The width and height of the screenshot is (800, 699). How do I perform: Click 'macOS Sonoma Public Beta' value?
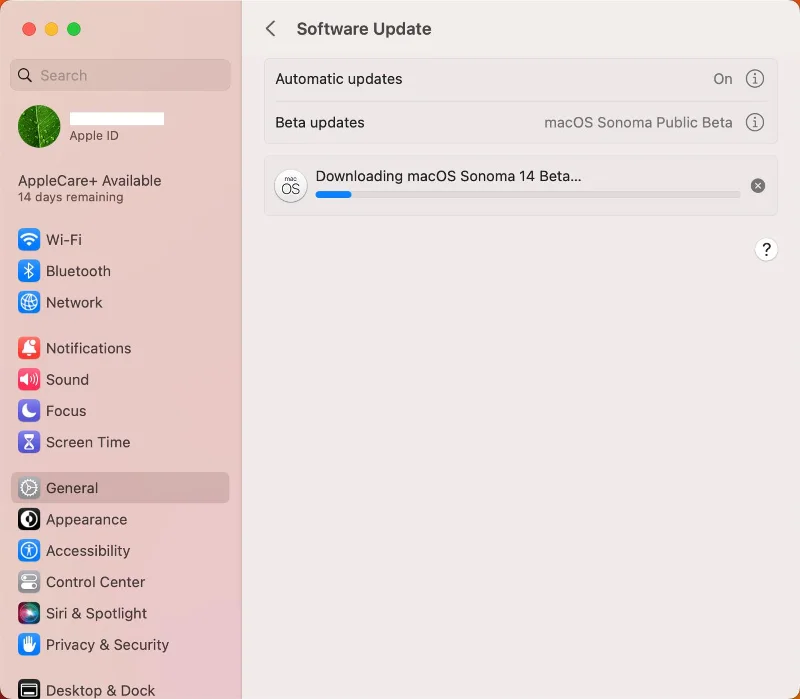point(638,122)
